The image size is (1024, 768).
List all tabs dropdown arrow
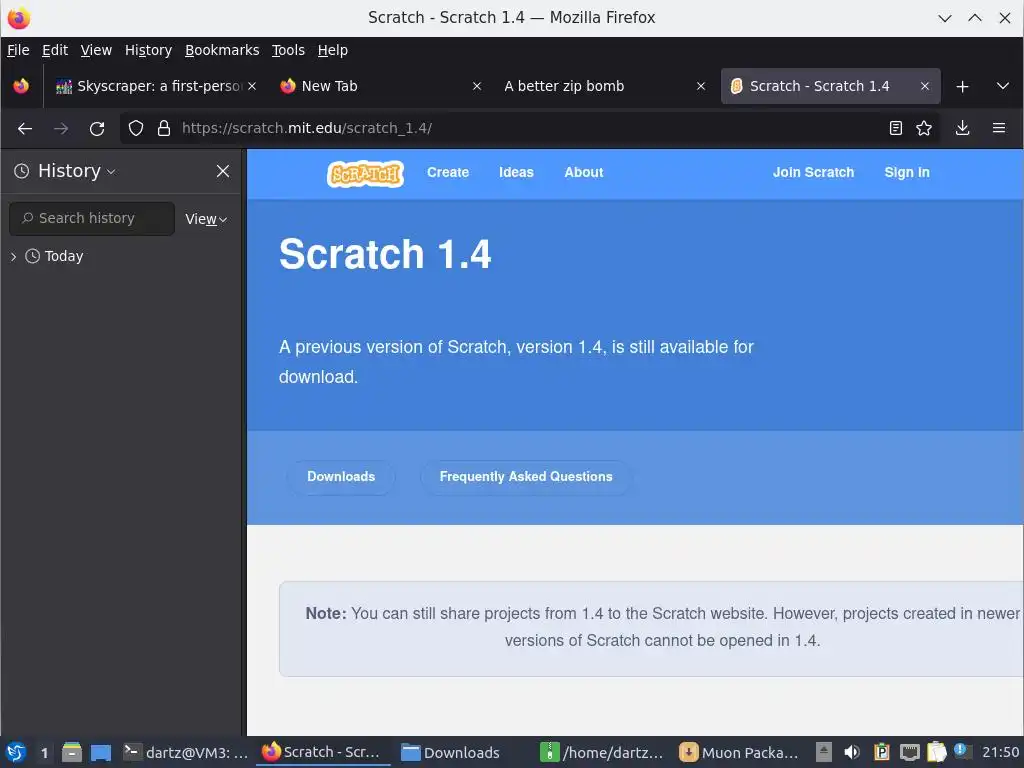[x=1002, y=87]
